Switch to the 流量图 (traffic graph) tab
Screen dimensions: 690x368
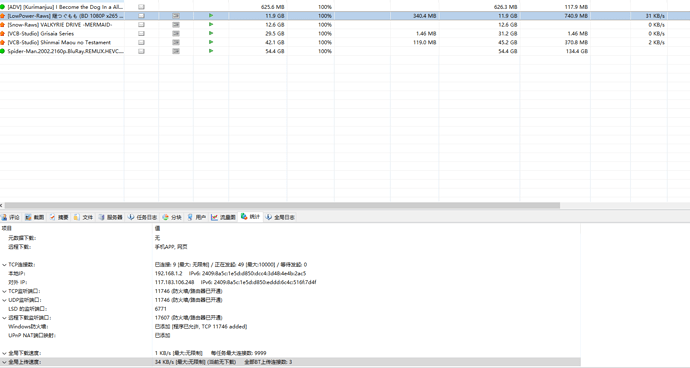point(224,217)
